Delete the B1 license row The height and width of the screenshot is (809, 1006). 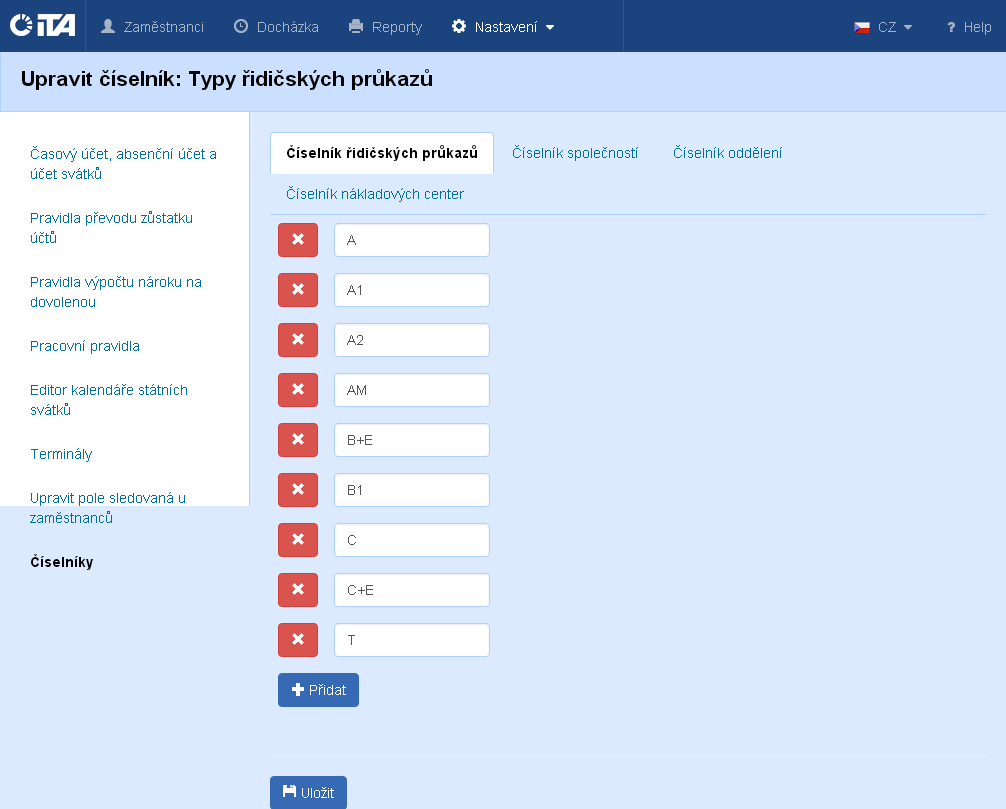tap(297, 490)
